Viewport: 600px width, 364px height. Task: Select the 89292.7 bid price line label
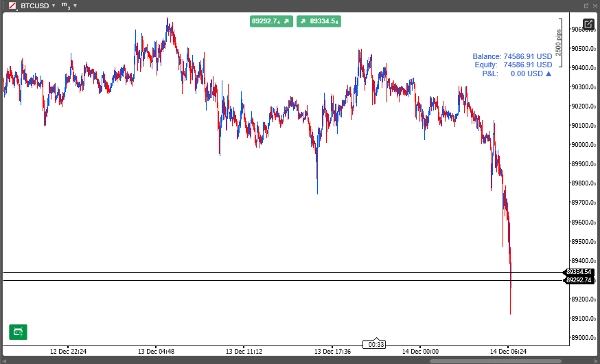click(579, 280)
